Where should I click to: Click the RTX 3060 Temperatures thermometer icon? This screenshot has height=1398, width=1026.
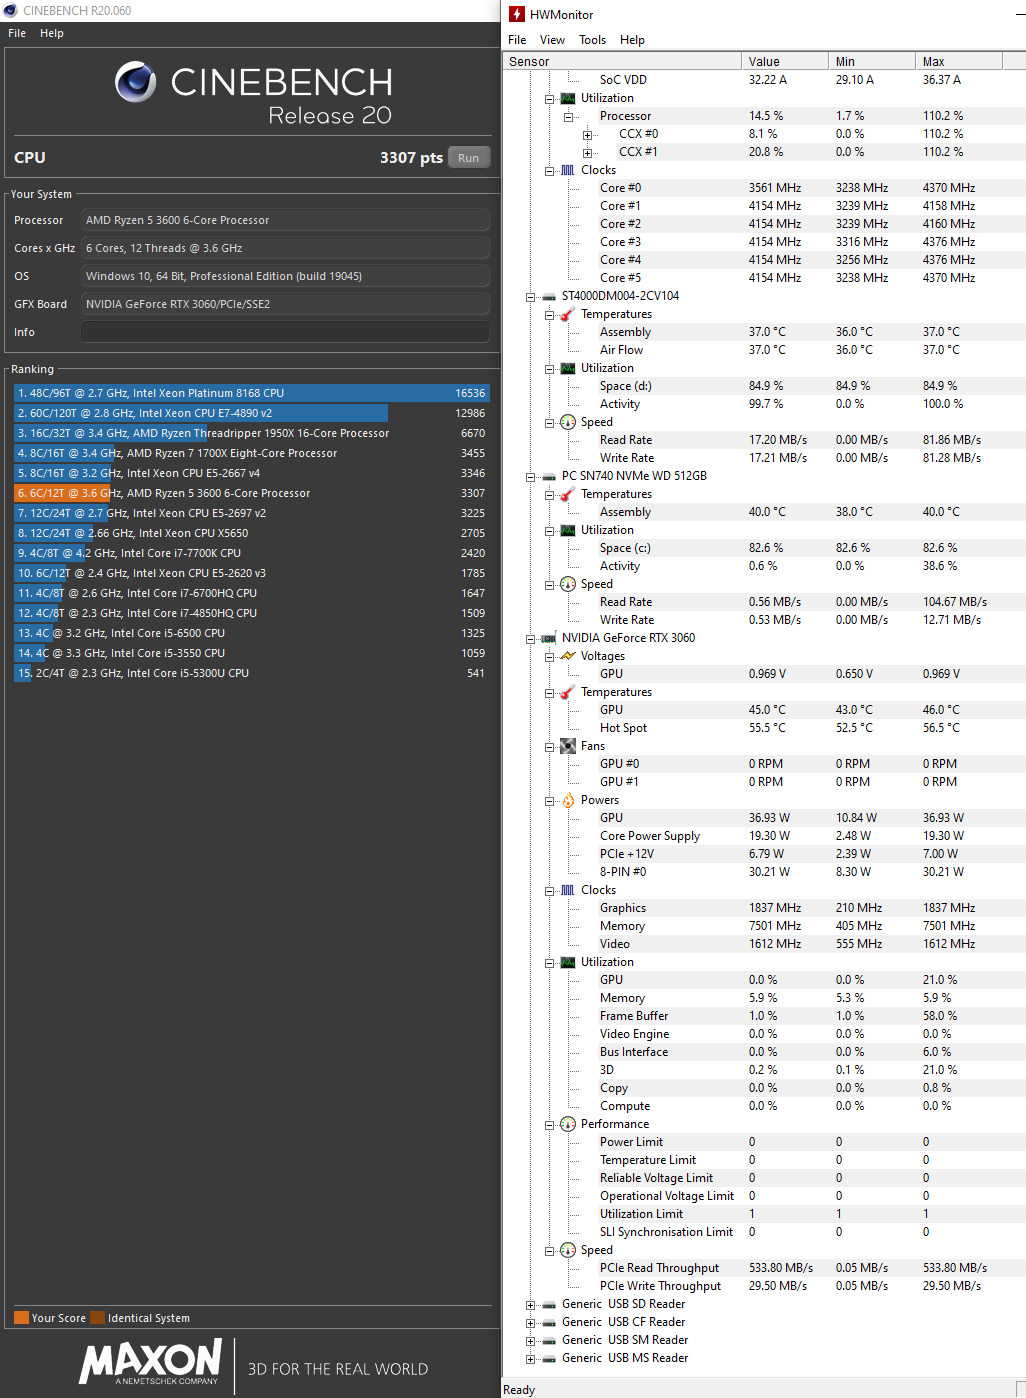point(568,692)
